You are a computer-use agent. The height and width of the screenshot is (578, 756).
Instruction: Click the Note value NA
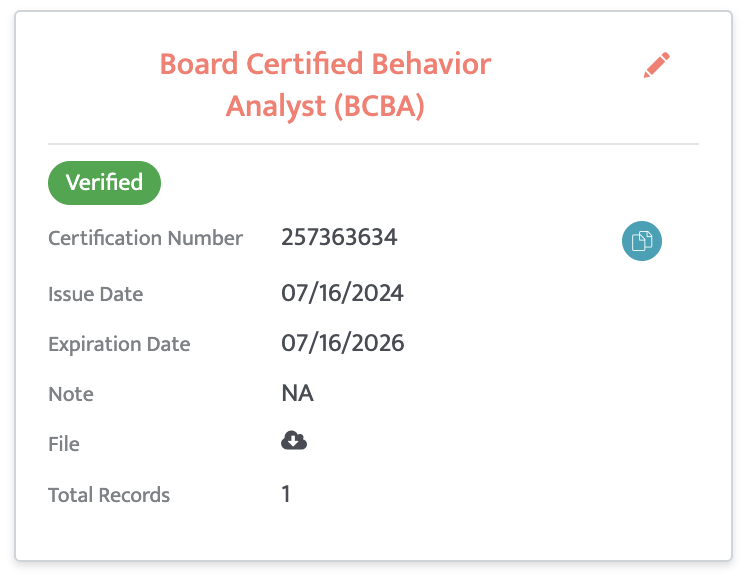point(297,393)
